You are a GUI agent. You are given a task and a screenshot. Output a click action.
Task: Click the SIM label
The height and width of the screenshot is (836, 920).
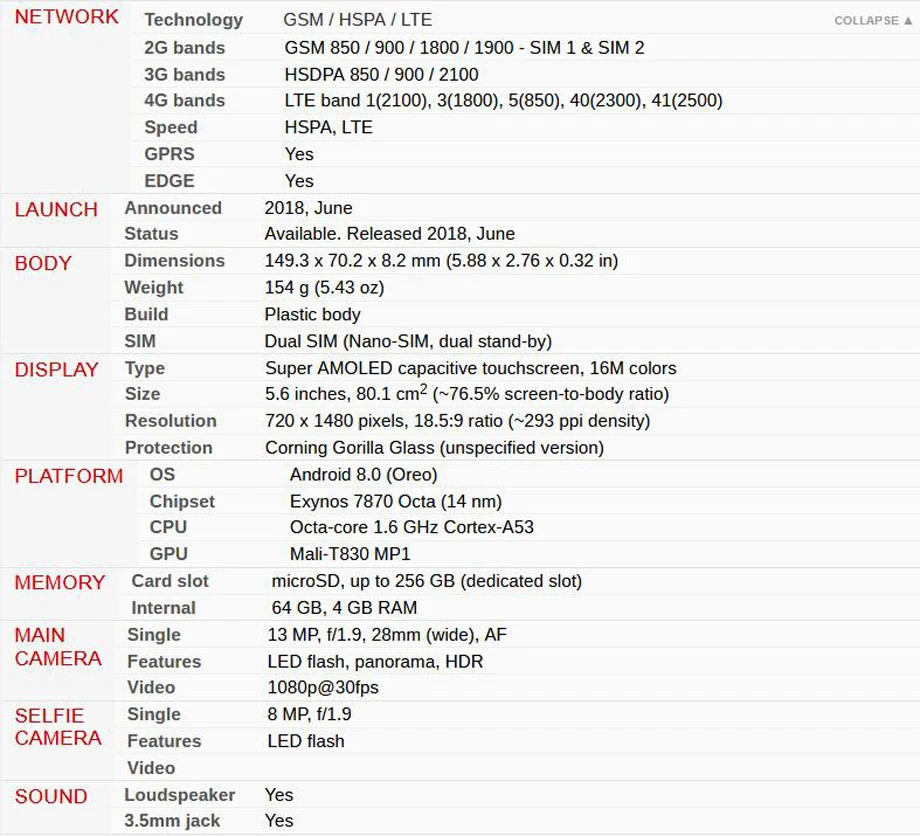click(x=140, y=341)
